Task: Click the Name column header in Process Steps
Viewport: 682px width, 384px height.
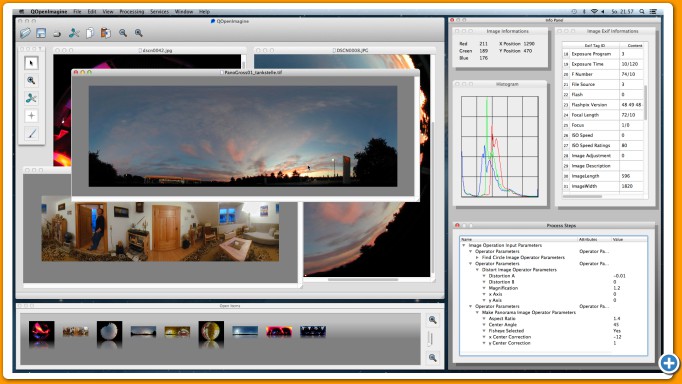Action: click(518, 239)
